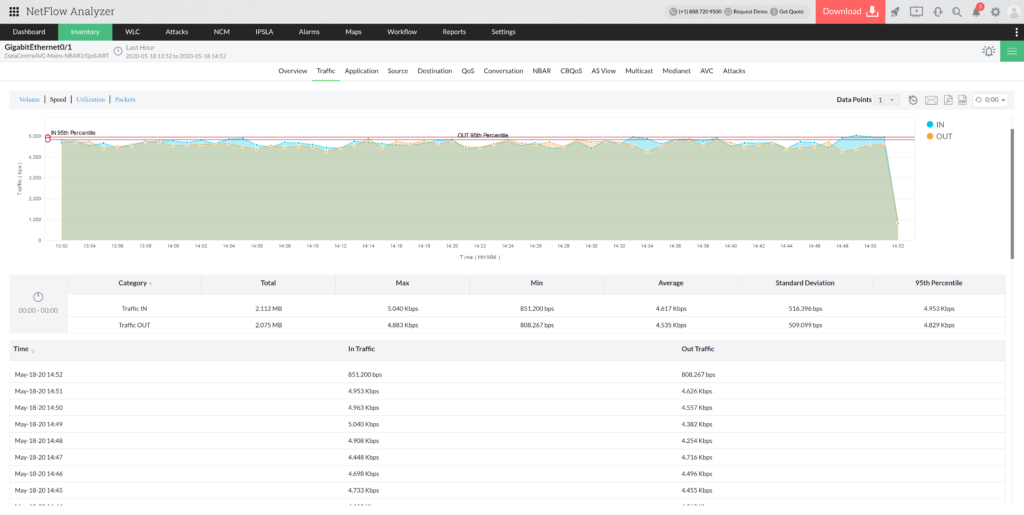Screen dimensions: 1024x515
Task: Click the search magnifier icon
Action: [x=957, y=12]
